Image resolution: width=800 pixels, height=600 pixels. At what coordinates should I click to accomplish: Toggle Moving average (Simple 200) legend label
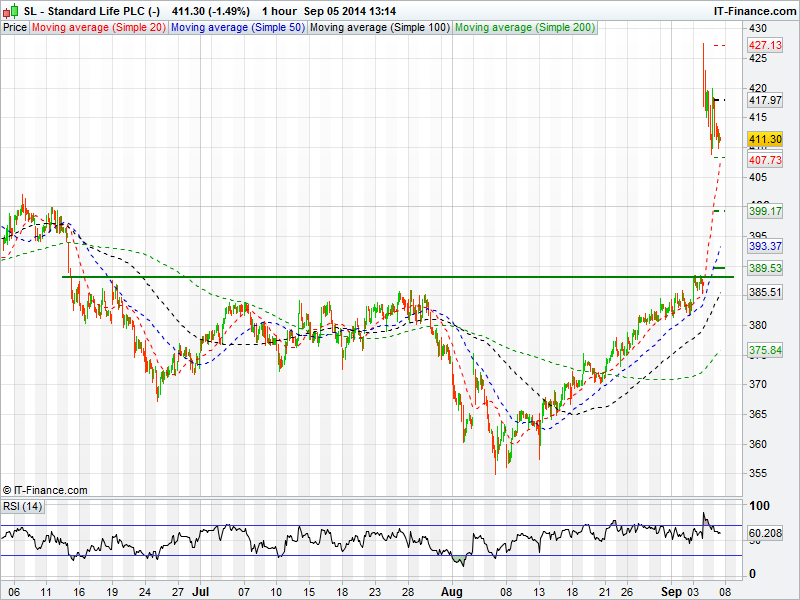pyautogui.click(x=524, y=28)
